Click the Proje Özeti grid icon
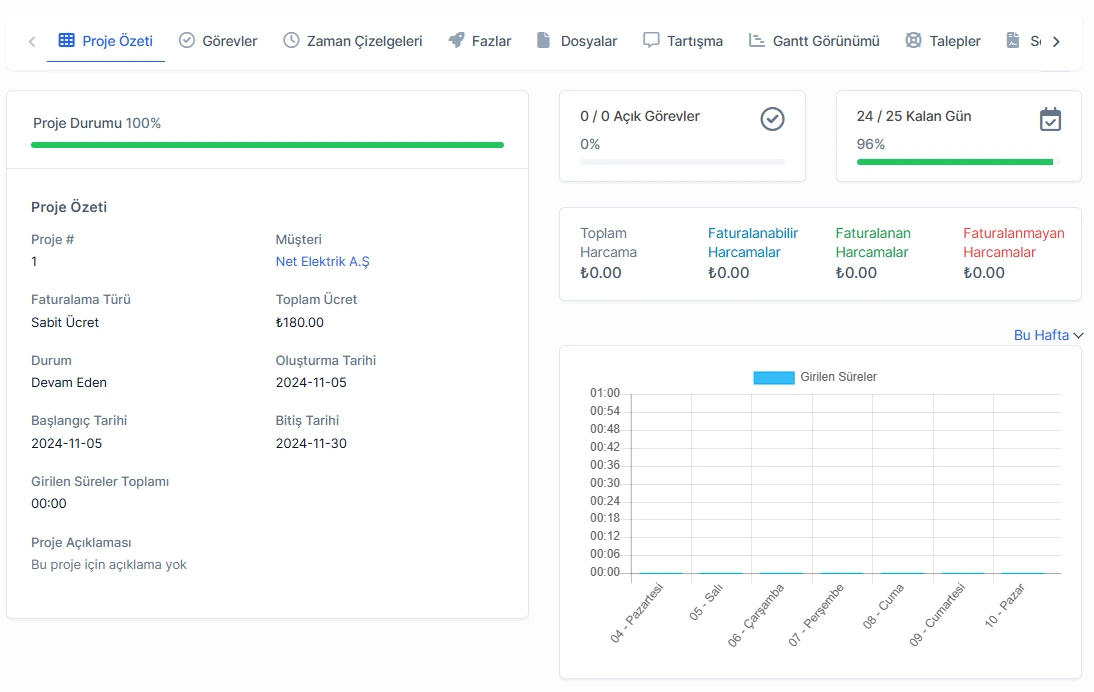Viewport: 1094px width, 692px height. pos(66,40)
